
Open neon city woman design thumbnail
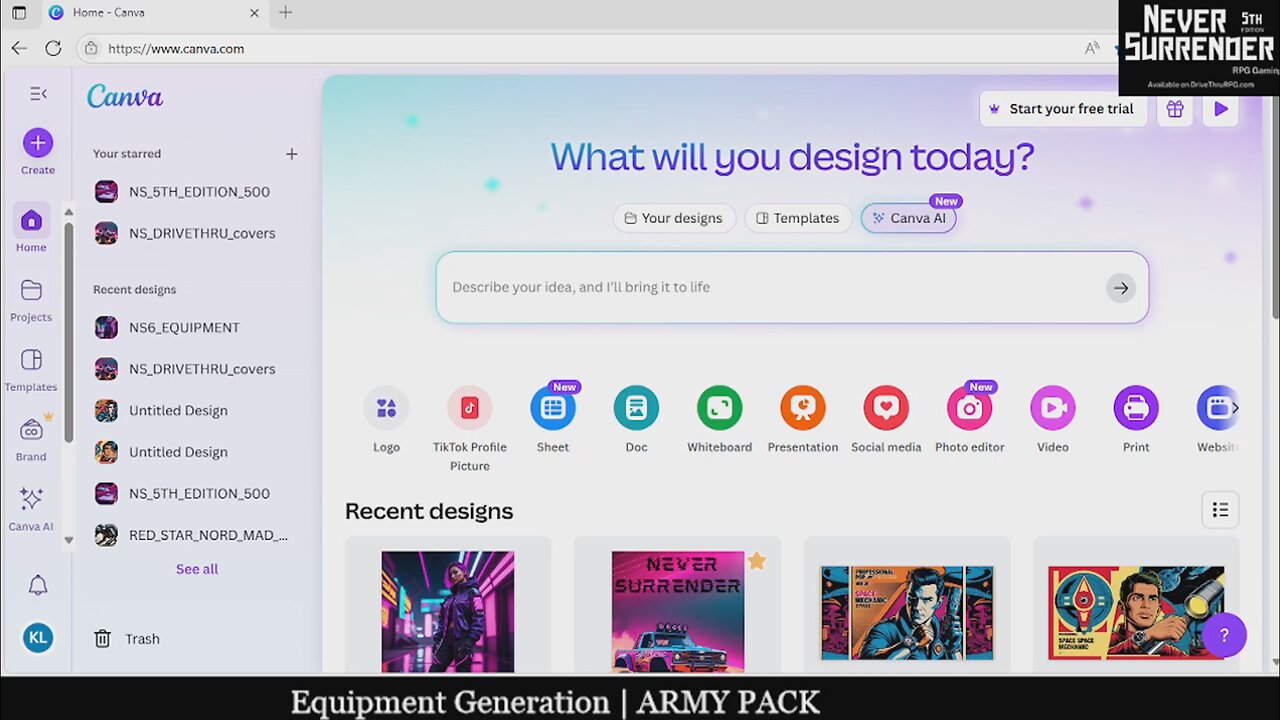(x=448, y=611)
